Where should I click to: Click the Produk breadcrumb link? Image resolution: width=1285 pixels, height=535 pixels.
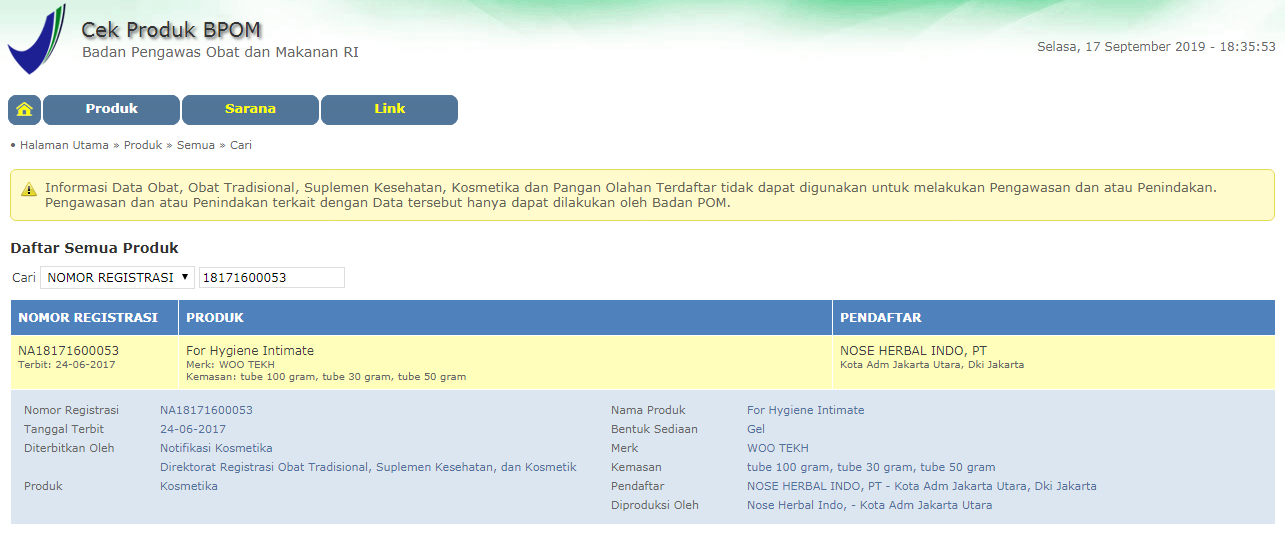tap(143, 145)
